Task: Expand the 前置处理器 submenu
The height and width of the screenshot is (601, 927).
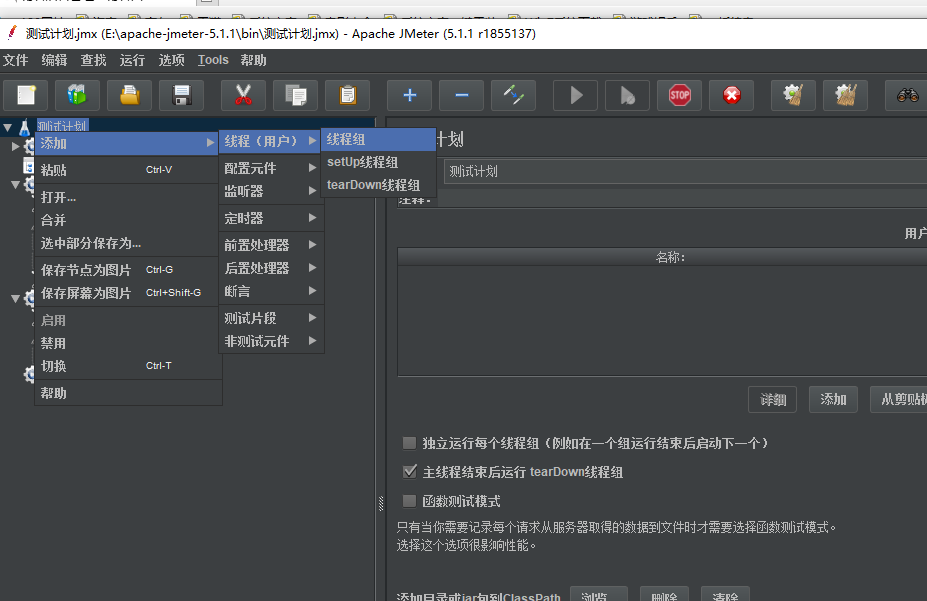Action: click(271, 245)
